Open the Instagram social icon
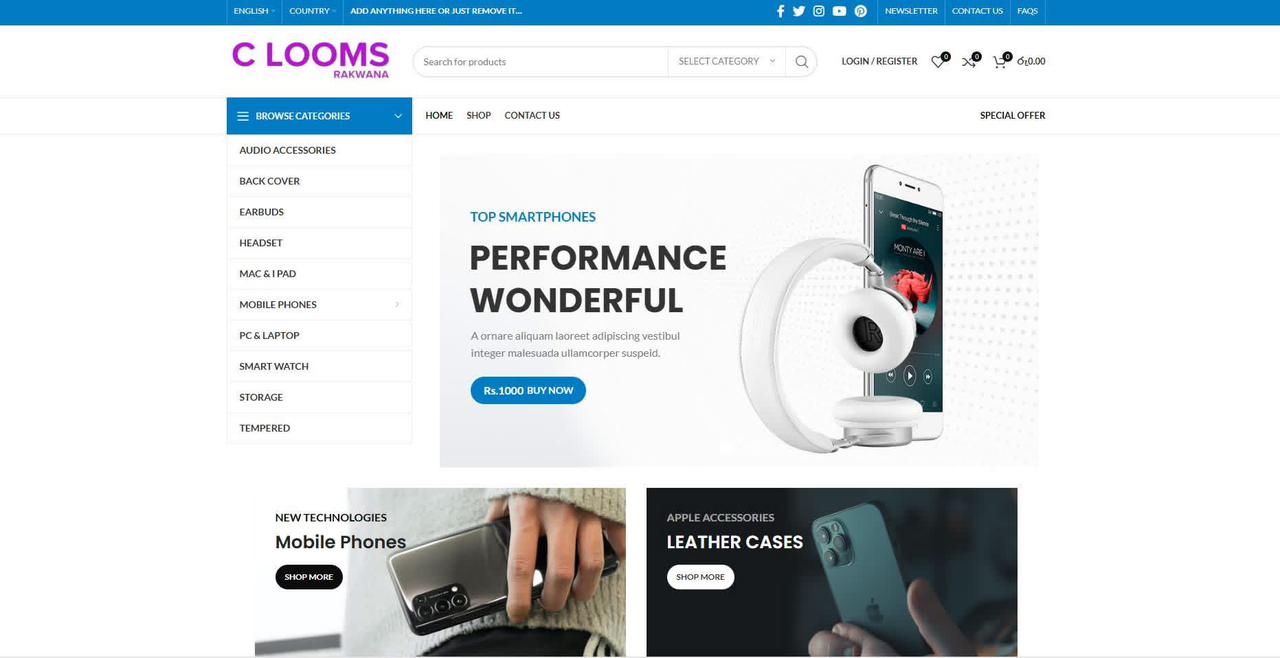 click(x=819, y=11)
